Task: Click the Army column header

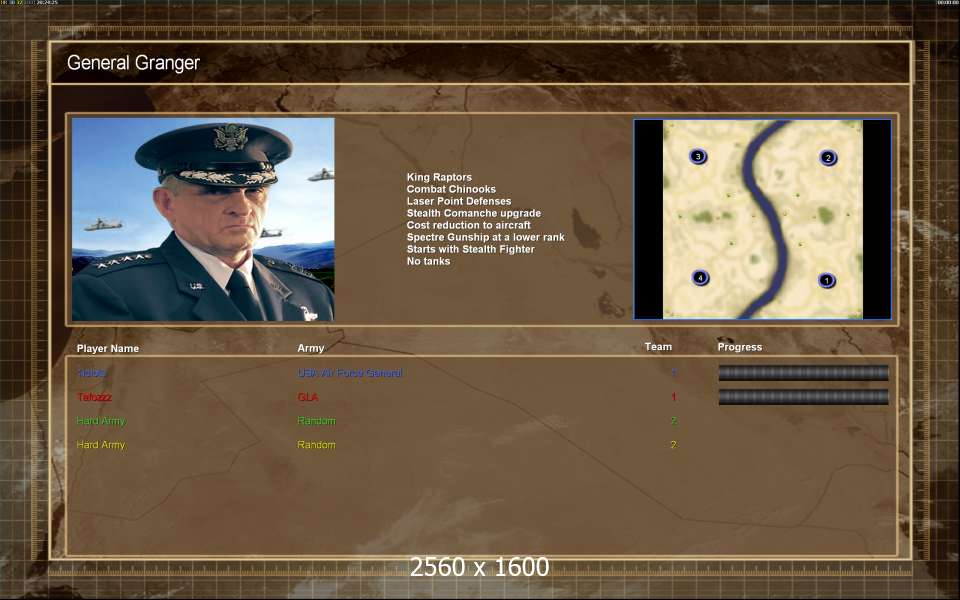Action: 310,348
